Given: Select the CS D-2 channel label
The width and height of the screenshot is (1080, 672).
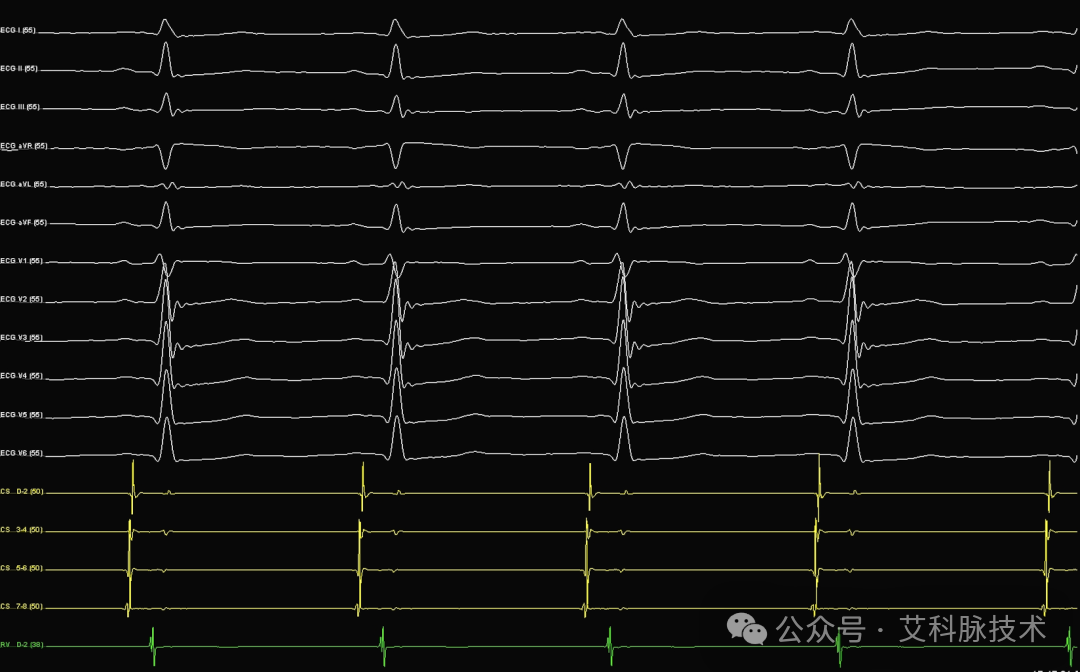Looking at the screenshot, I should click(22, 492).
